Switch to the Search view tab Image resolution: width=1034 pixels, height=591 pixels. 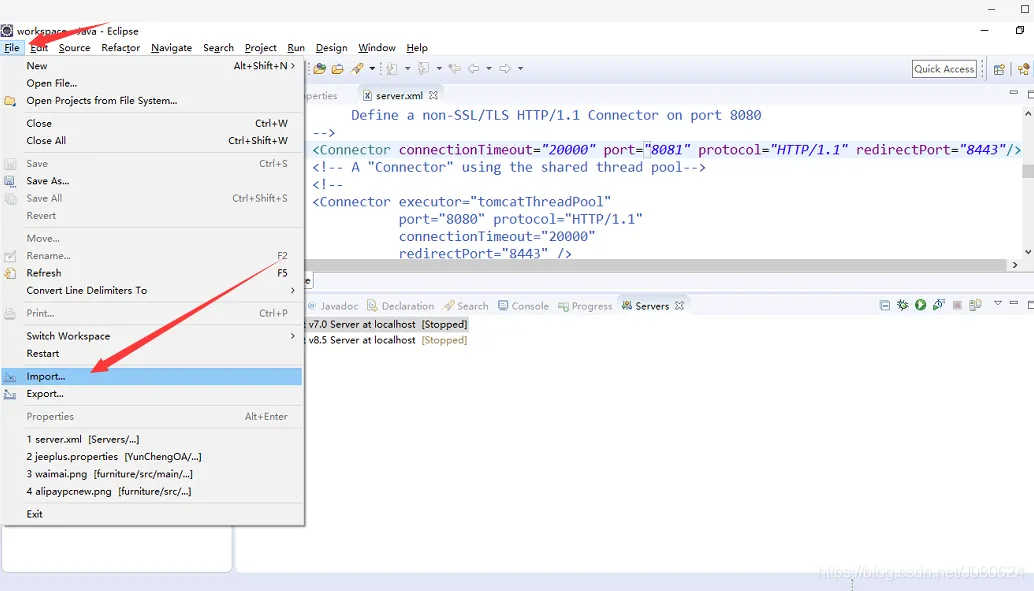466,306
